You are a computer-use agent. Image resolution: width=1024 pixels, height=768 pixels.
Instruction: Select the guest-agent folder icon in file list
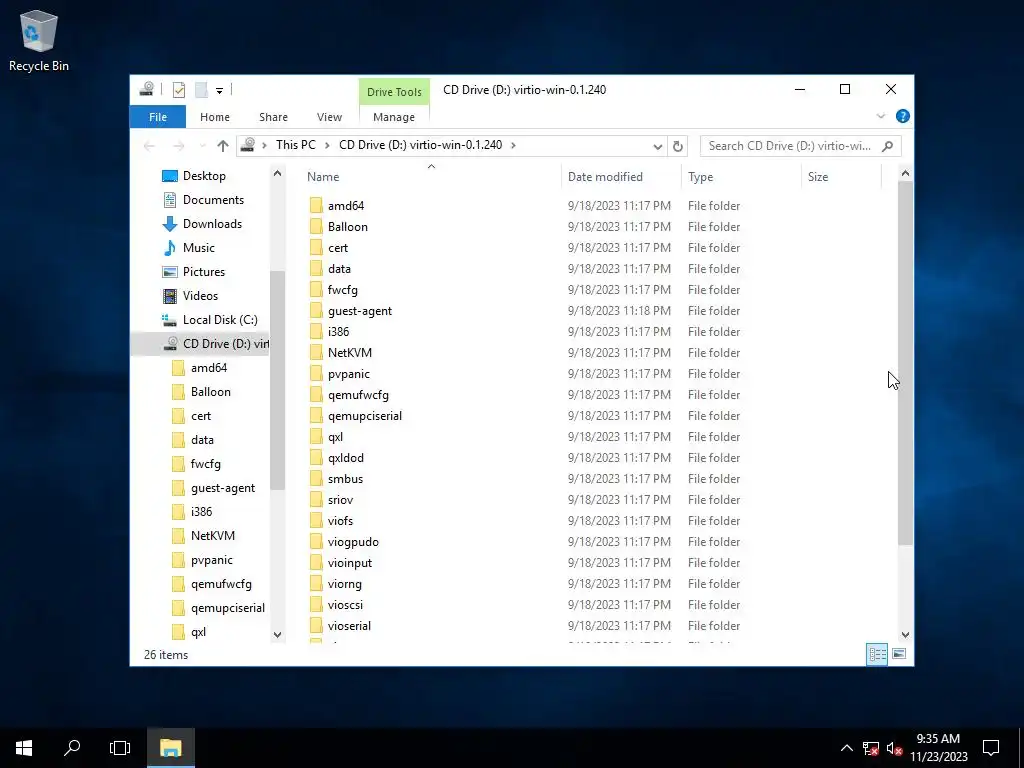click(316, 311)
